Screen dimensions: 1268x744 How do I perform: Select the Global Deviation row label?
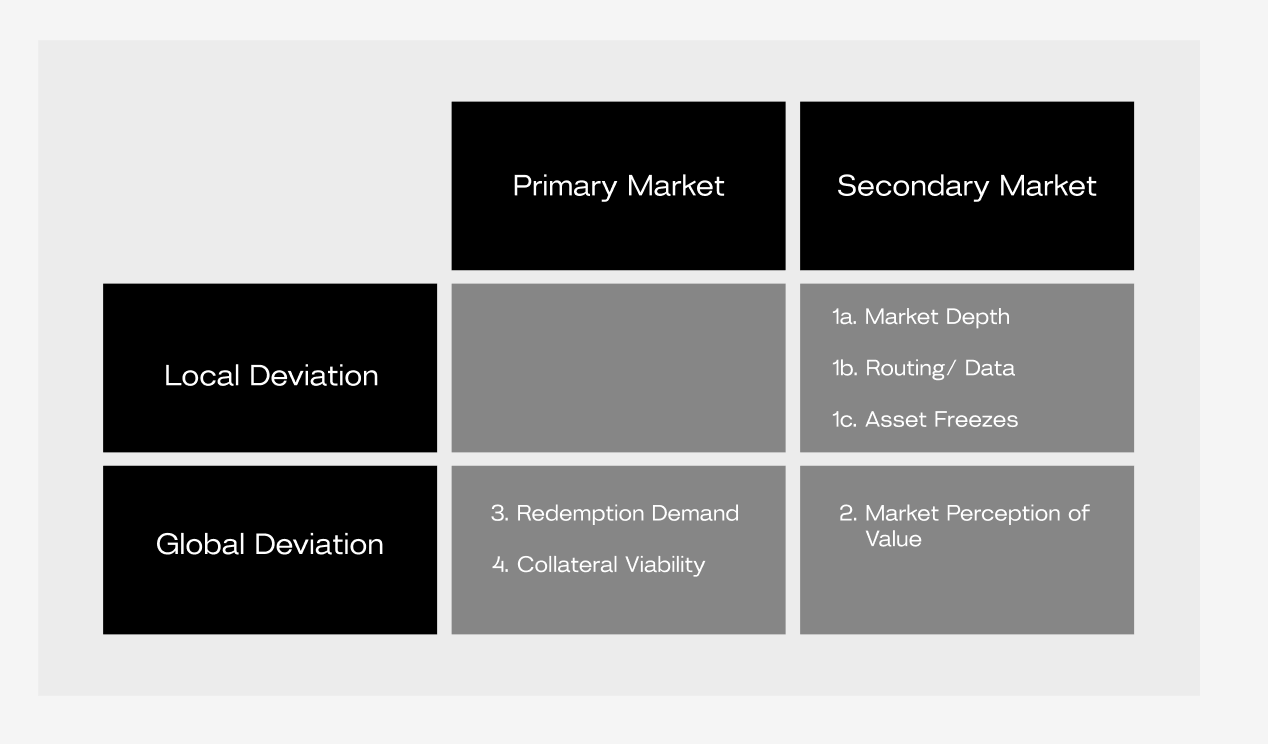(x=270, y=550)
